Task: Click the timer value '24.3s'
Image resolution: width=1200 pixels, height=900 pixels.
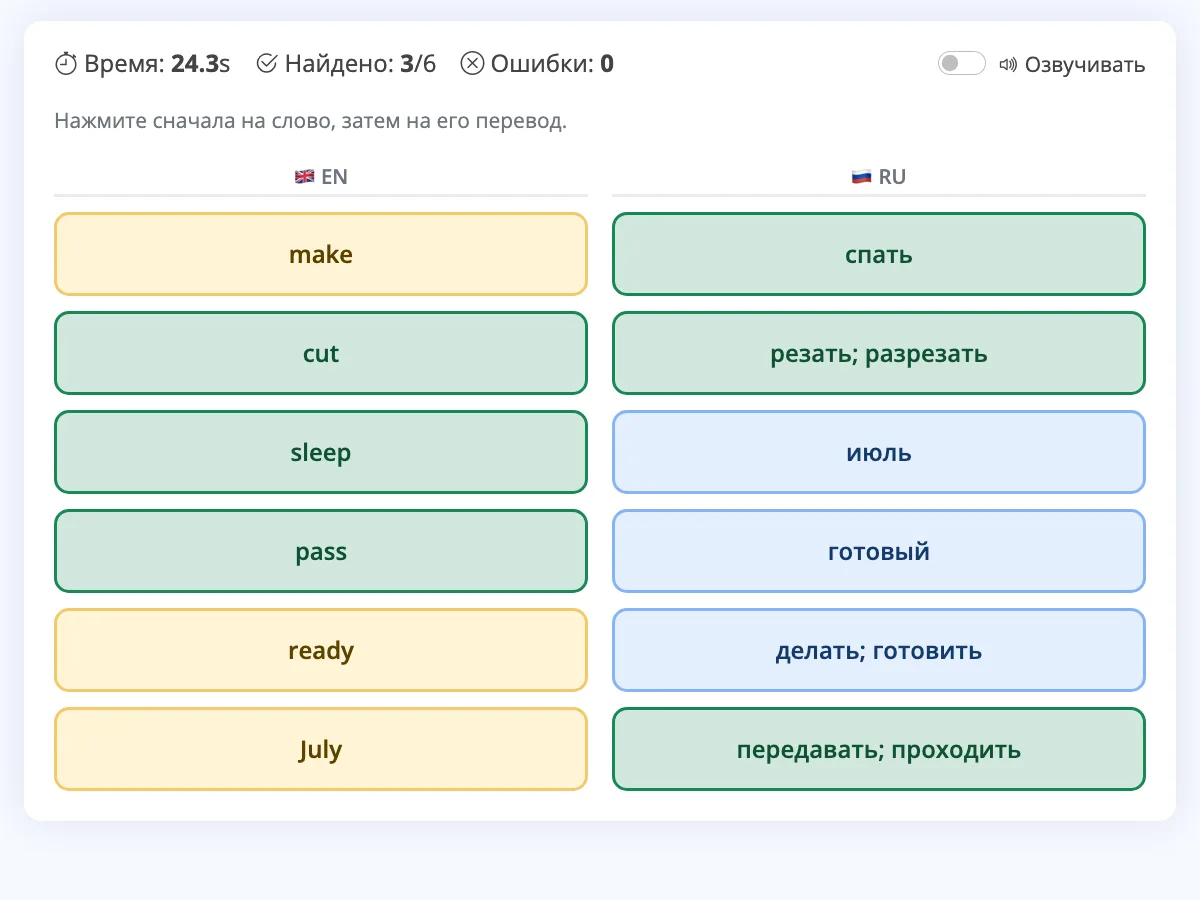Action: 201,65
